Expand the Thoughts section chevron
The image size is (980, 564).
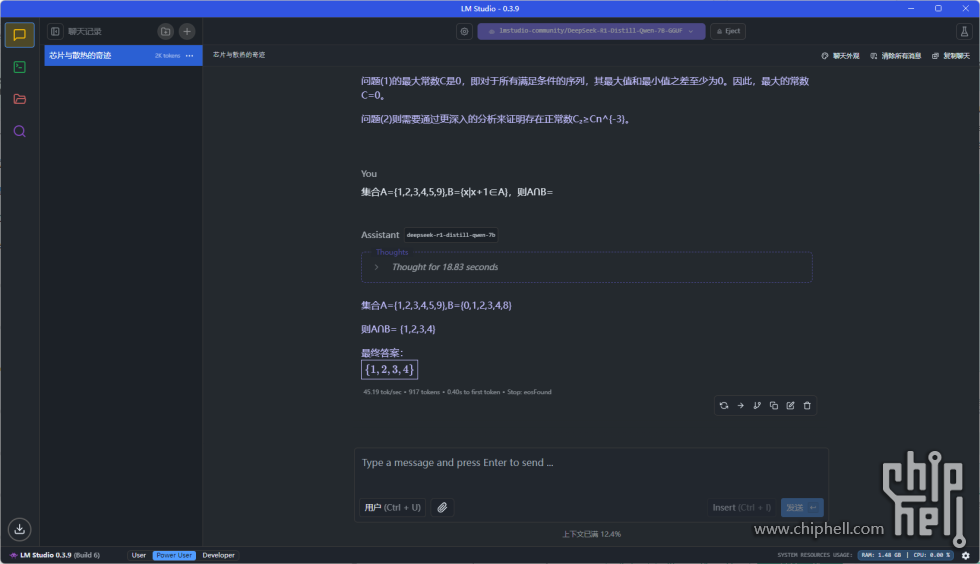(x=376, y=267)
